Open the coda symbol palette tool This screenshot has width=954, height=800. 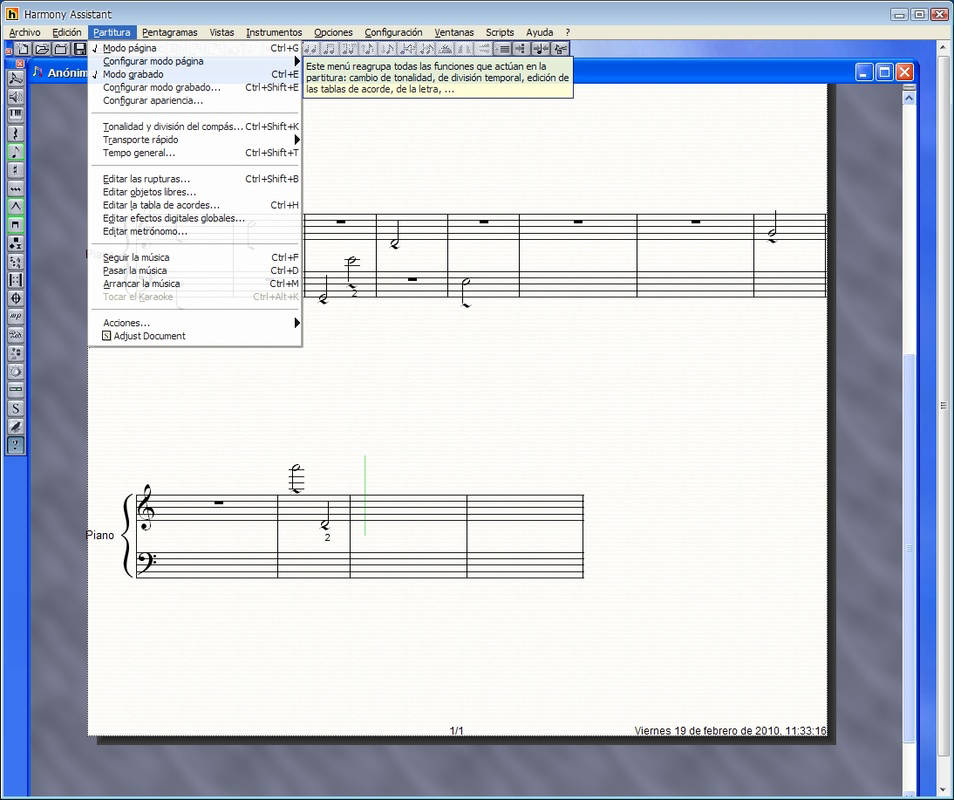pos(16,298)
